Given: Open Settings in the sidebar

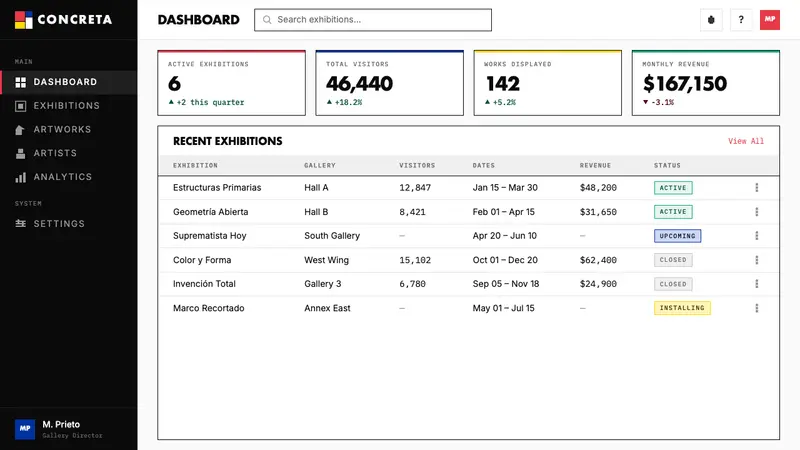Looking at the screenshot, I should point(69,223).
